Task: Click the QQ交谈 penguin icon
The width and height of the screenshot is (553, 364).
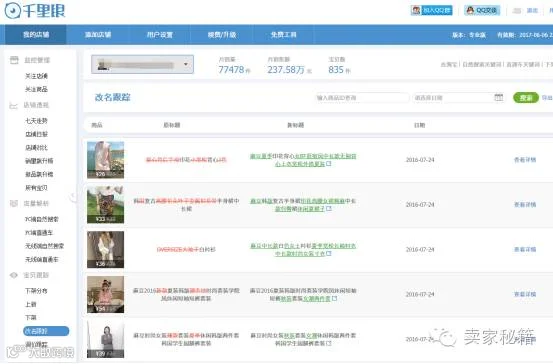Action: click(x=470, y=10)
